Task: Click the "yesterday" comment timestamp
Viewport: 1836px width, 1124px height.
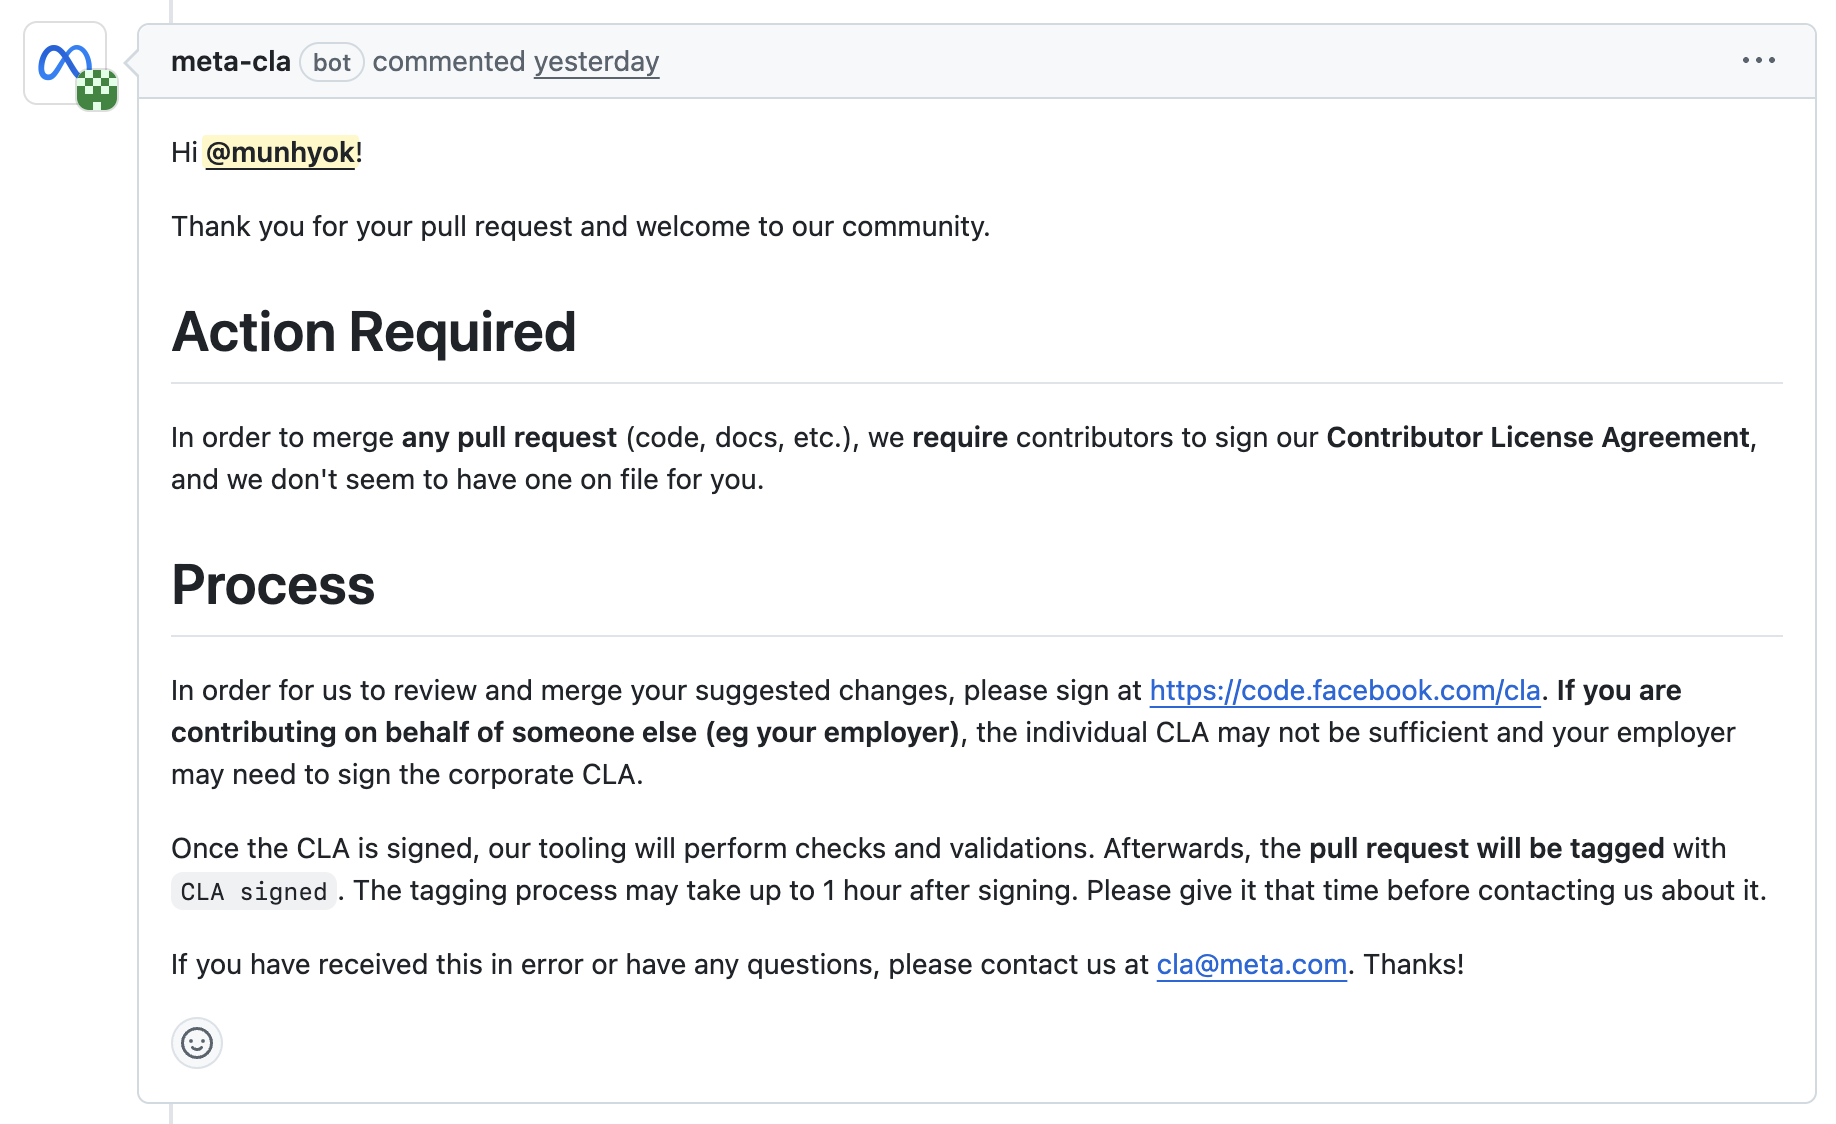Action: (596, 62)
